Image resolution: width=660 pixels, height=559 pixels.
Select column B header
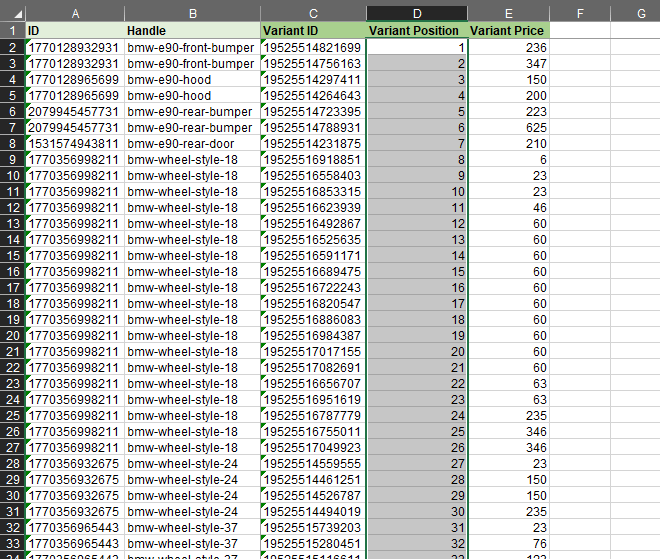click(x=193, y=14)
